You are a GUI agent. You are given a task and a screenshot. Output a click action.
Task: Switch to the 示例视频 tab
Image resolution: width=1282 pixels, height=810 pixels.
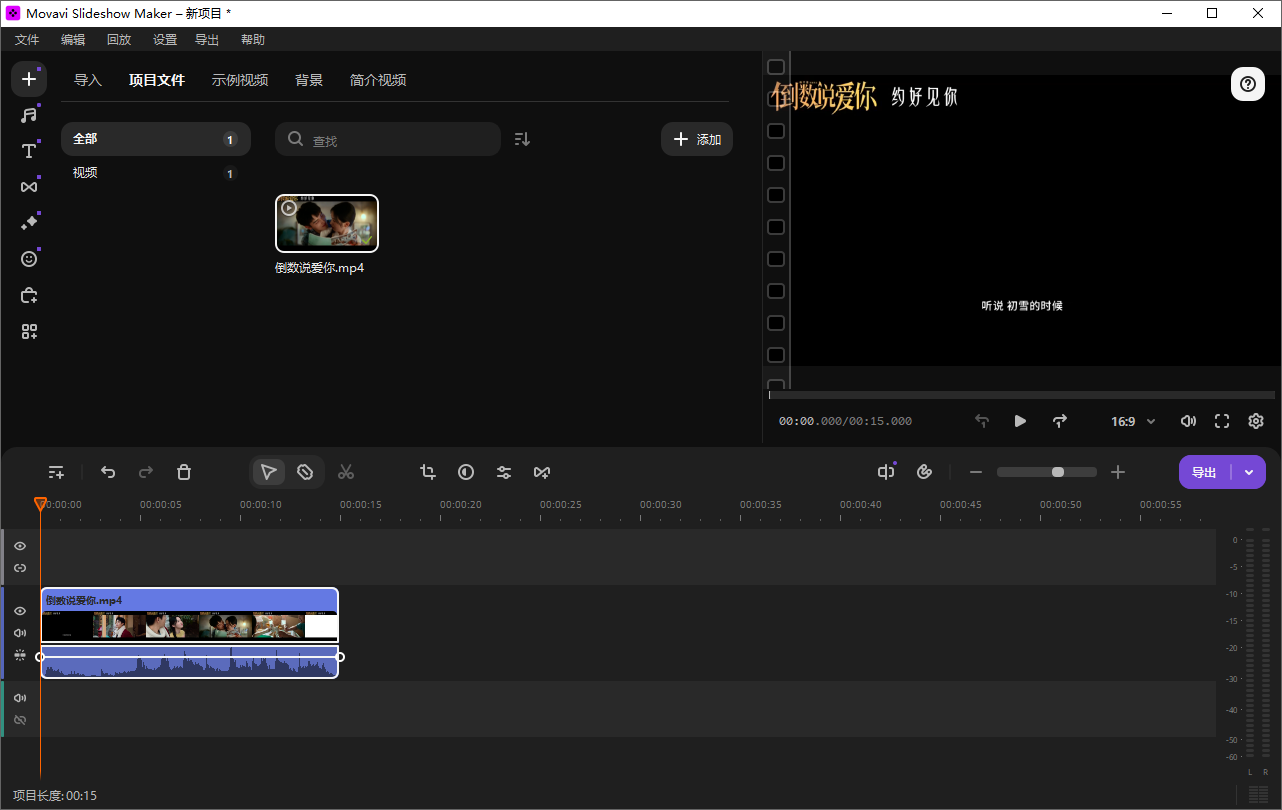[240, 80]
